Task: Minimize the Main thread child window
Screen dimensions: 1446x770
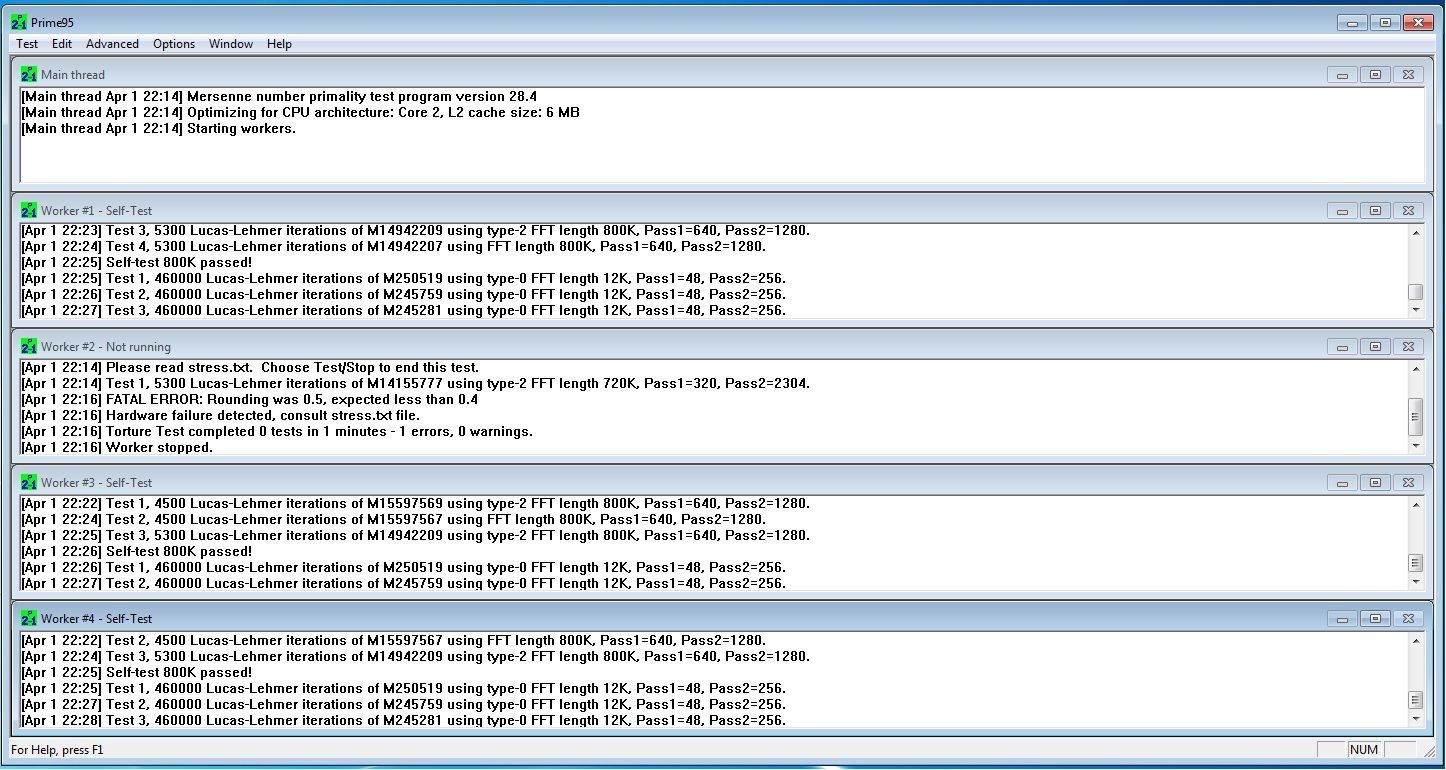Action: pyautogui.click(x=1342, y=74)
